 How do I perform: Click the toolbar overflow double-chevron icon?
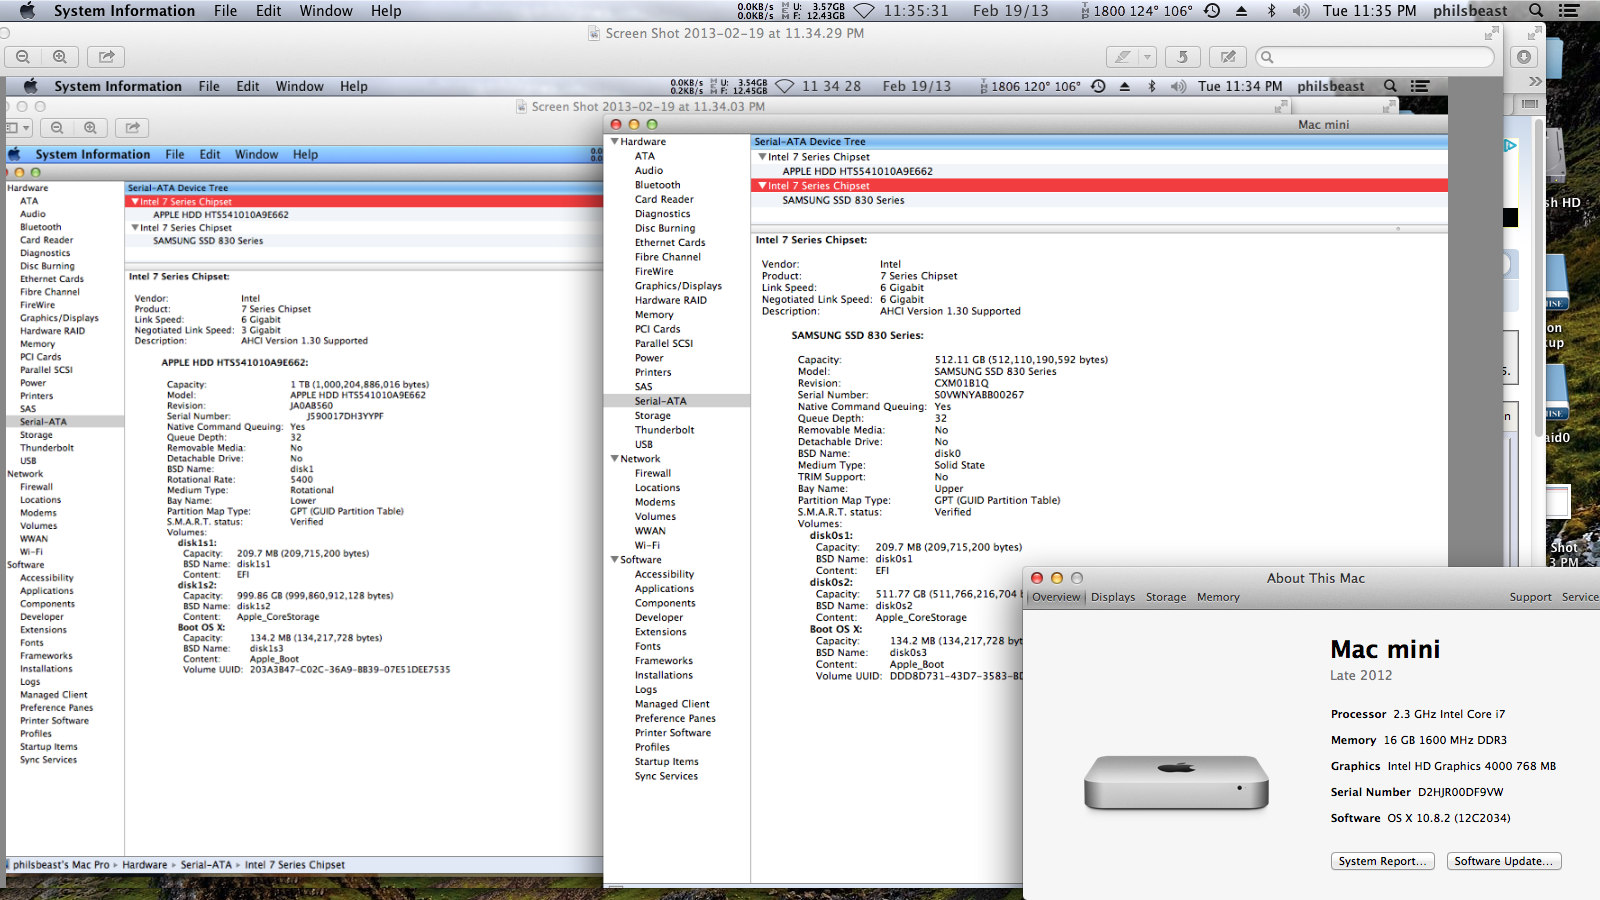1535,81
